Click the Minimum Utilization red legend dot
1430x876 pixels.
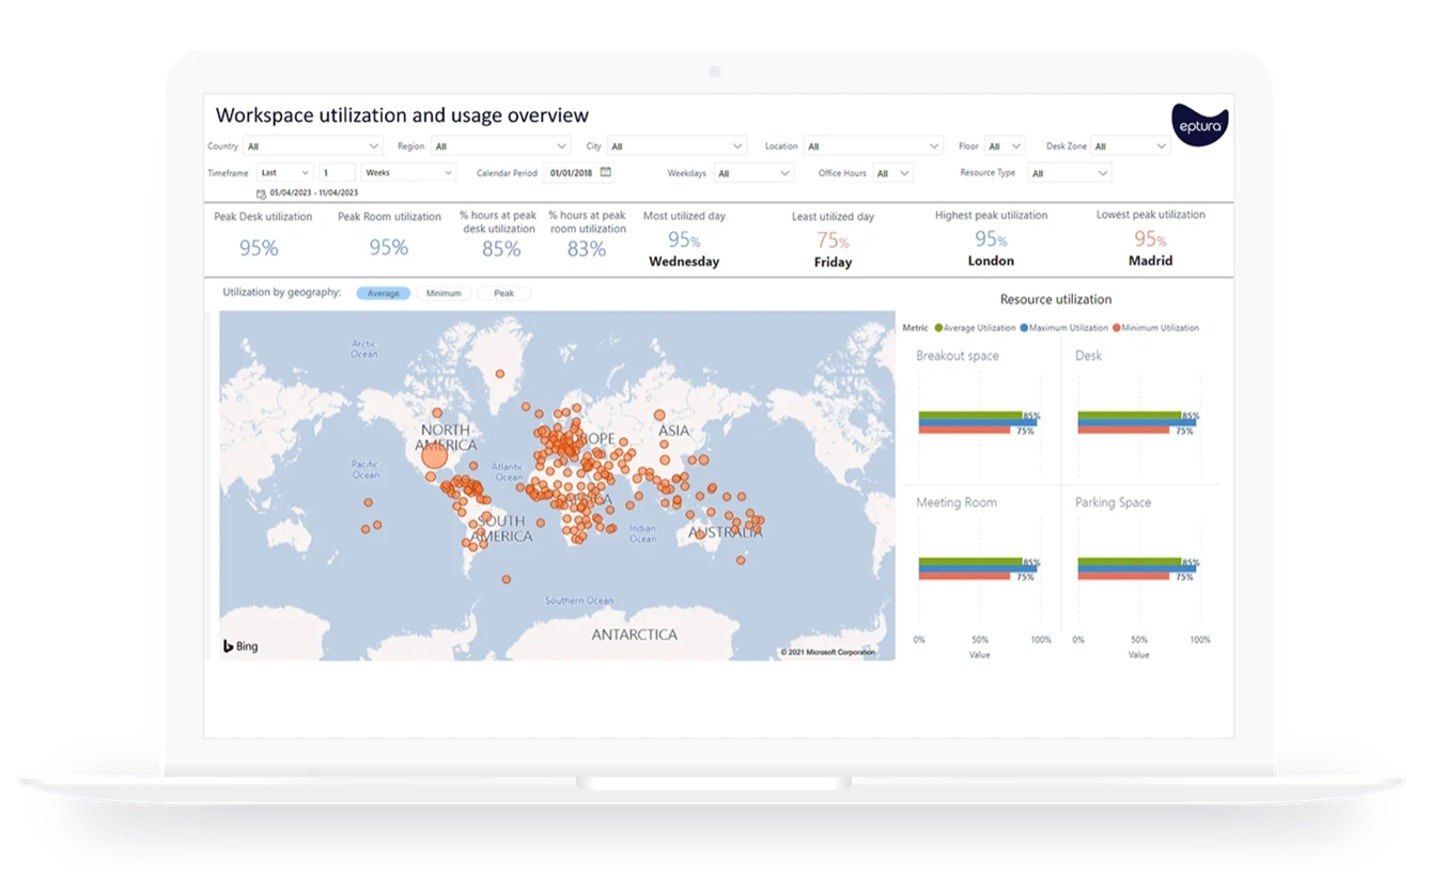pyautogui.click(x=1116, y=328)
